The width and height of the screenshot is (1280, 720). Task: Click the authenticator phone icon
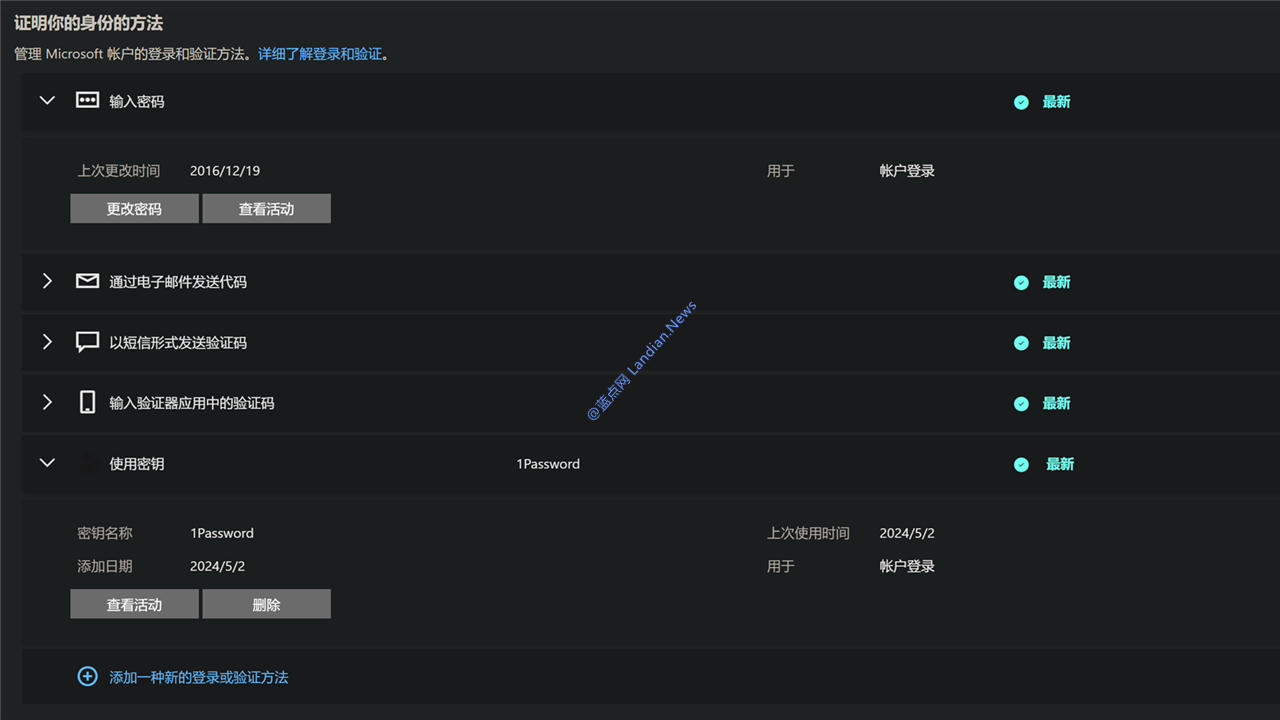pos(88,403)
